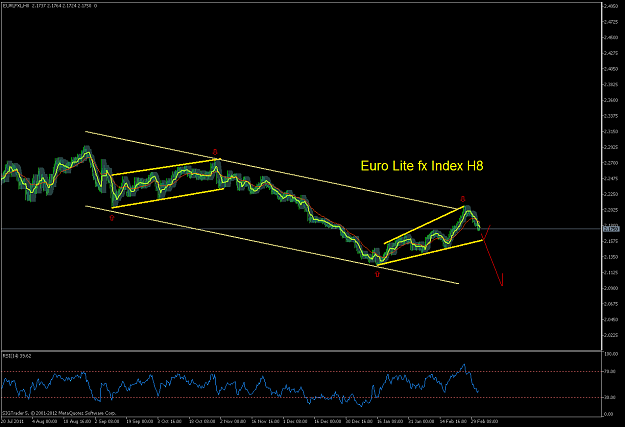Click the '2 Nov 08:00' time label
The height and width of the screenshot is (427, 625).
(233, 421)
